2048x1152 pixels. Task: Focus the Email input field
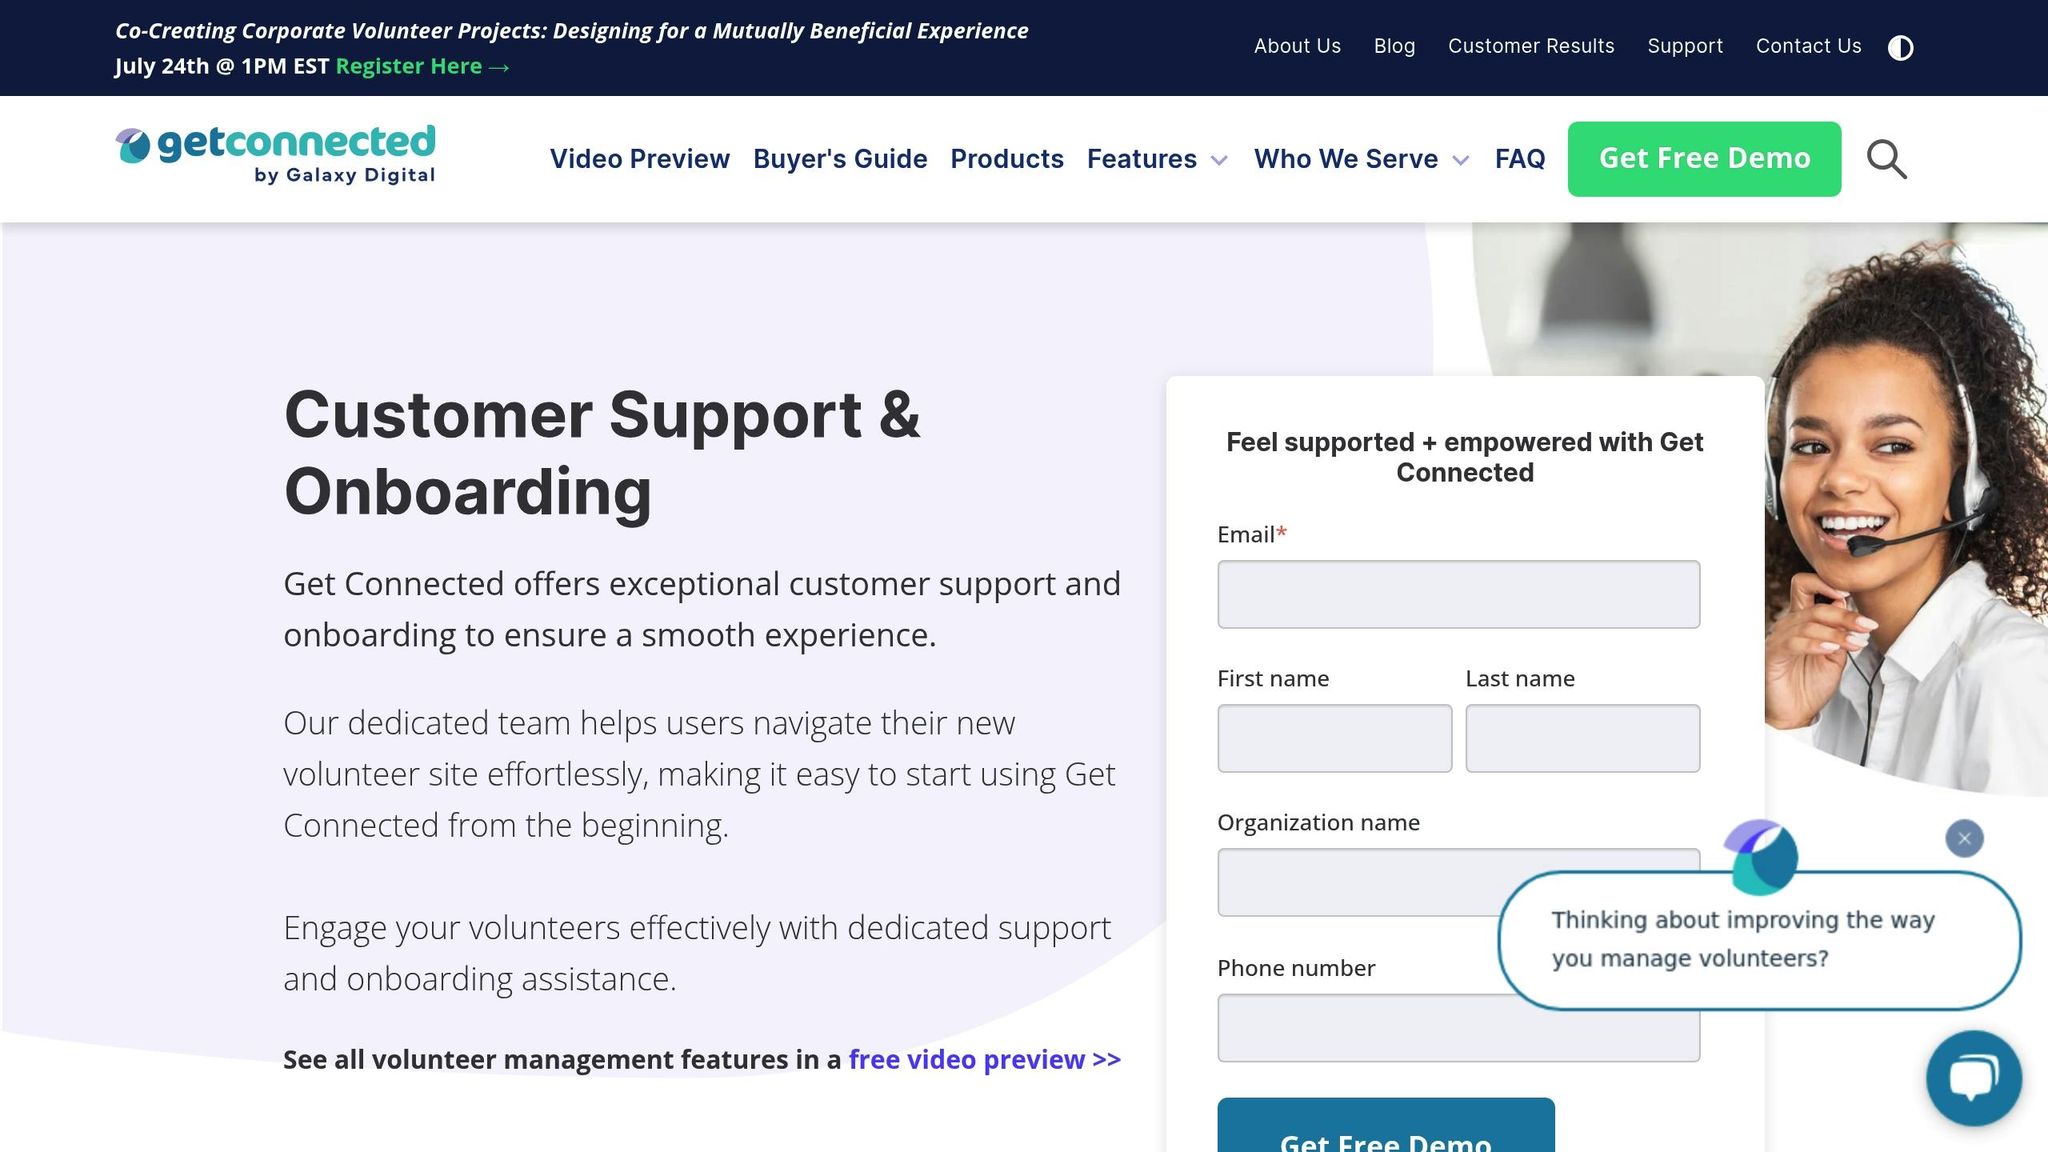pos(1458,594)
